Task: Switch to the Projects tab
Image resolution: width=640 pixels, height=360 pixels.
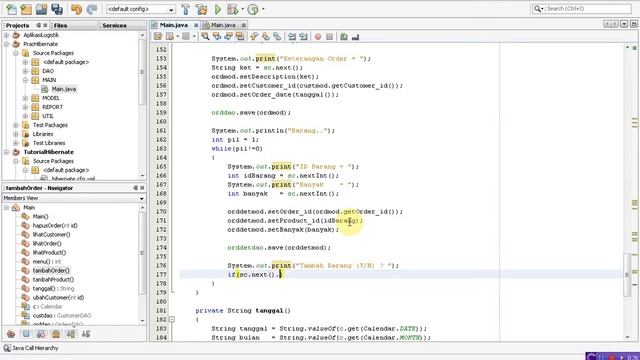Action: pyautogui.click(x=18, y=25)
